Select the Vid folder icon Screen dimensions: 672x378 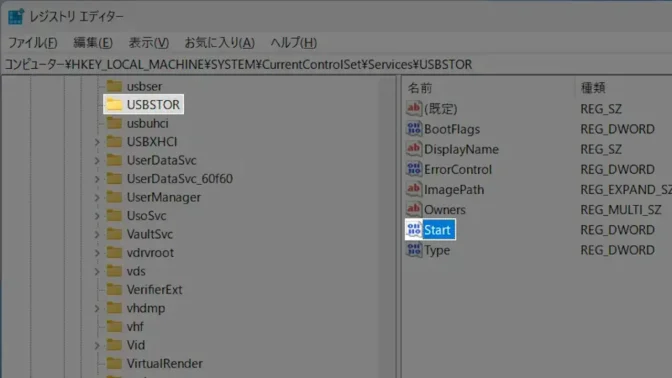click(x=114, y=345)
